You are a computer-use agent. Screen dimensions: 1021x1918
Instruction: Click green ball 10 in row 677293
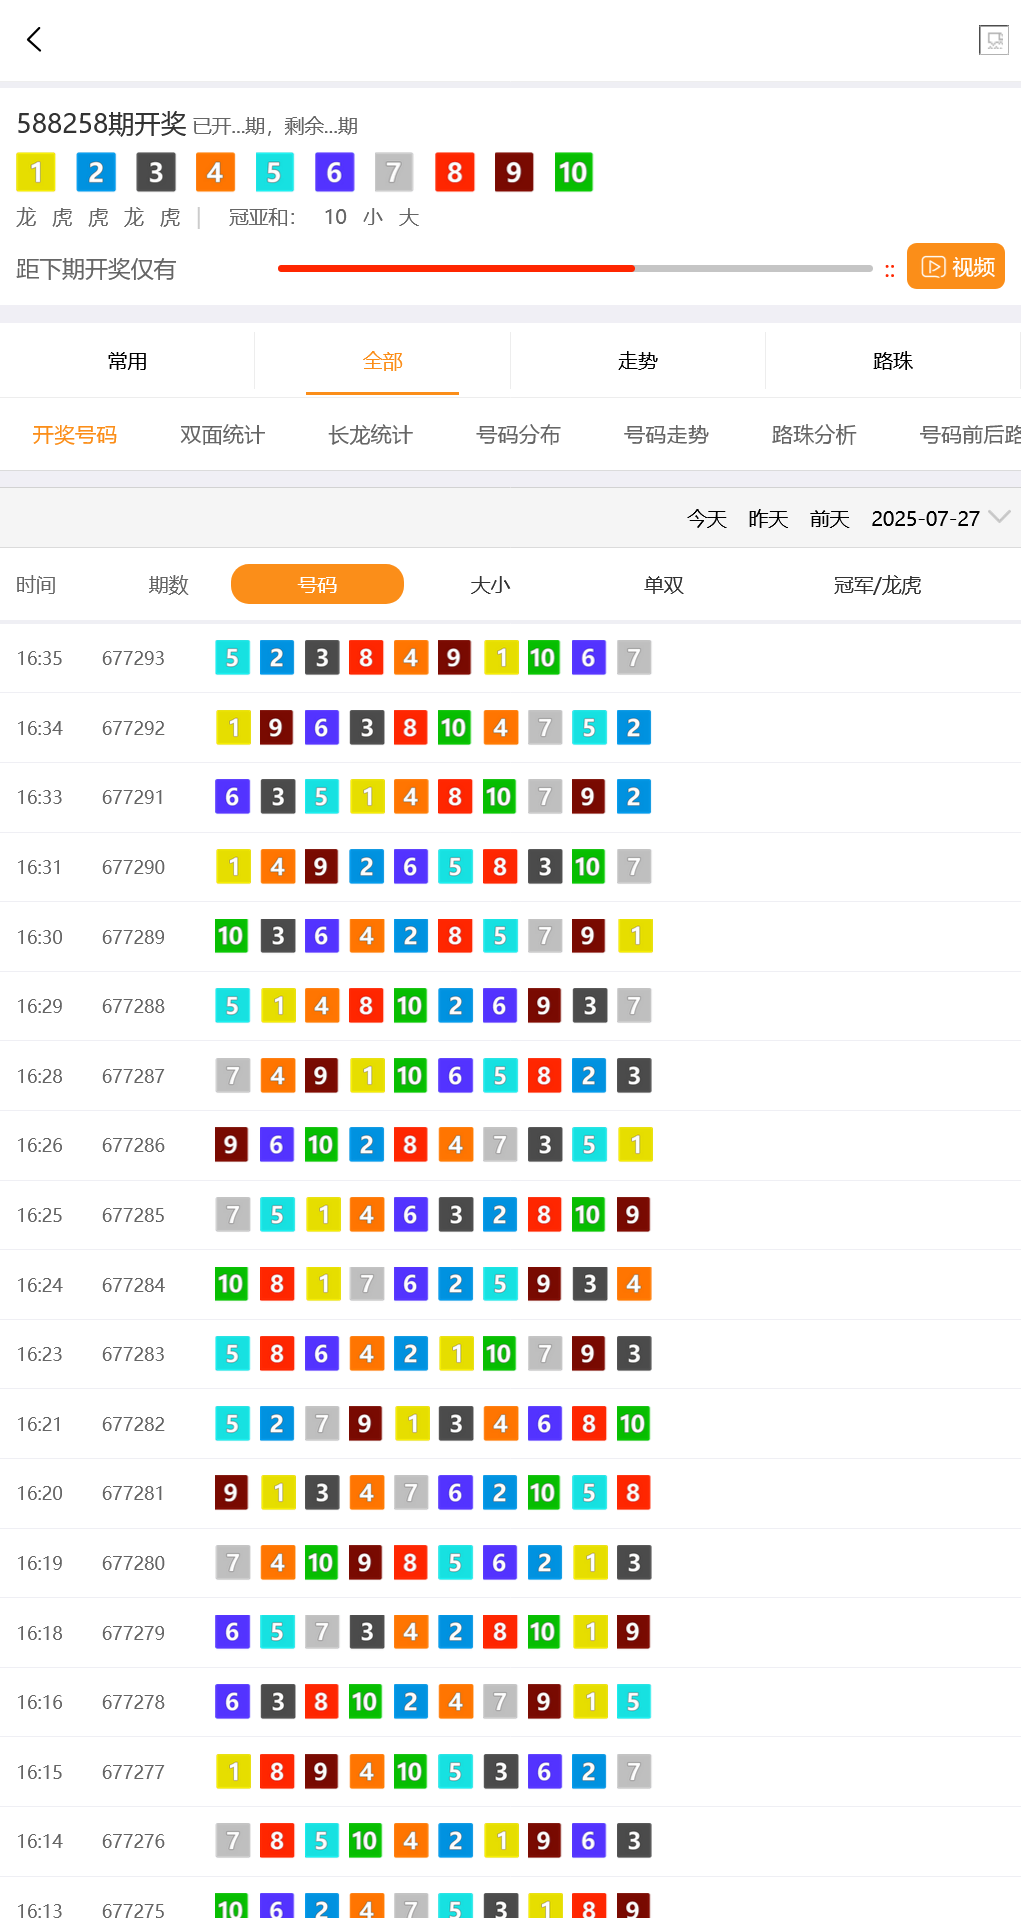pyautogui.click(x=543, y=658)
